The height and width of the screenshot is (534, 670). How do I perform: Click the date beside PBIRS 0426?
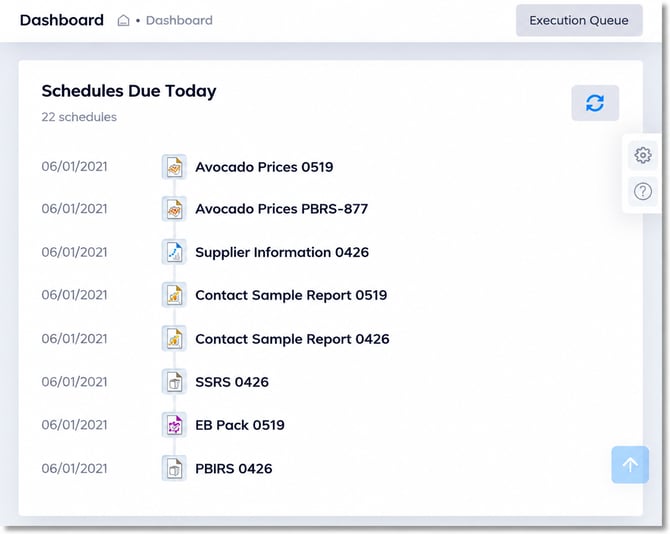(74, 468)
